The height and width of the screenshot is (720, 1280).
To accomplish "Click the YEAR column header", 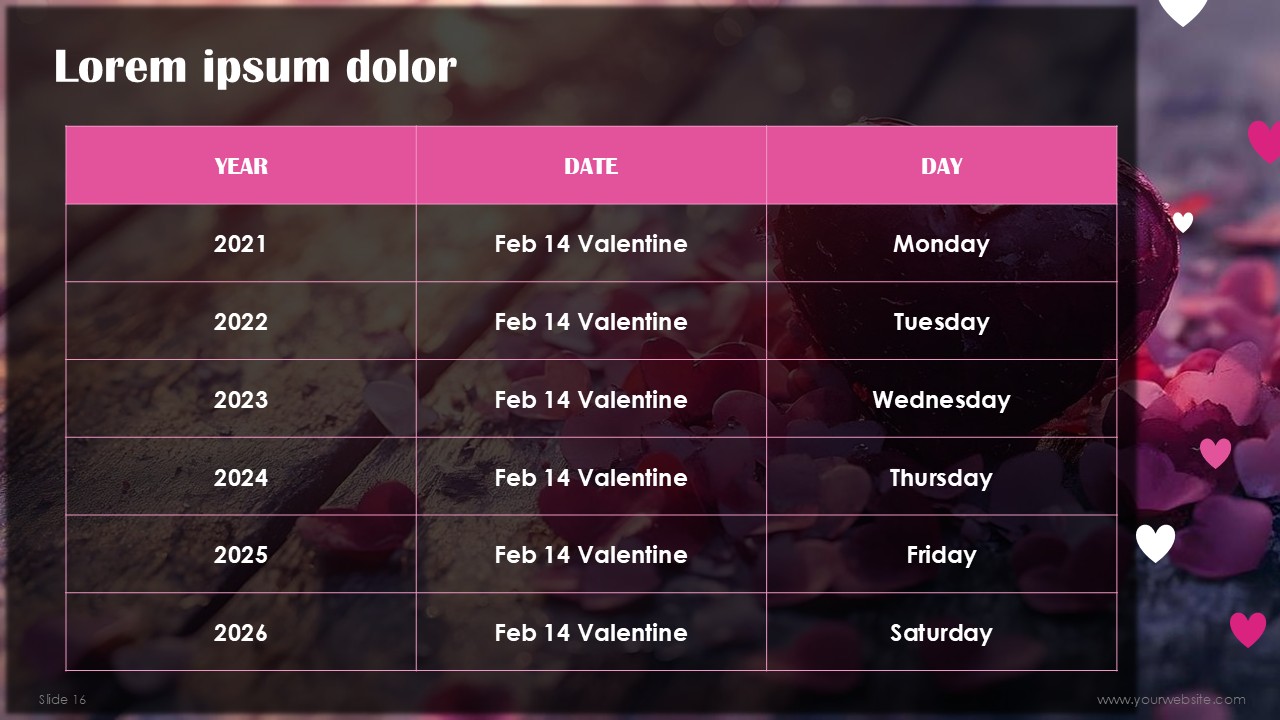I will pyautogui.click(x=241, y=165).
